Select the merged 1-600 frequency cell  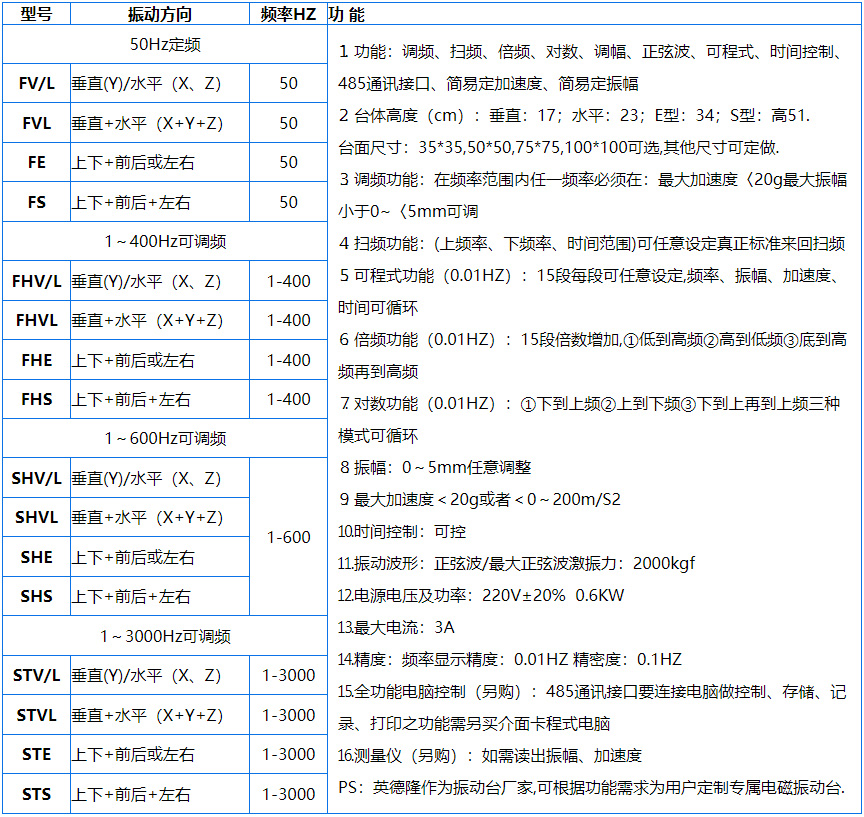pyautogui.click(x=288, y=537)
